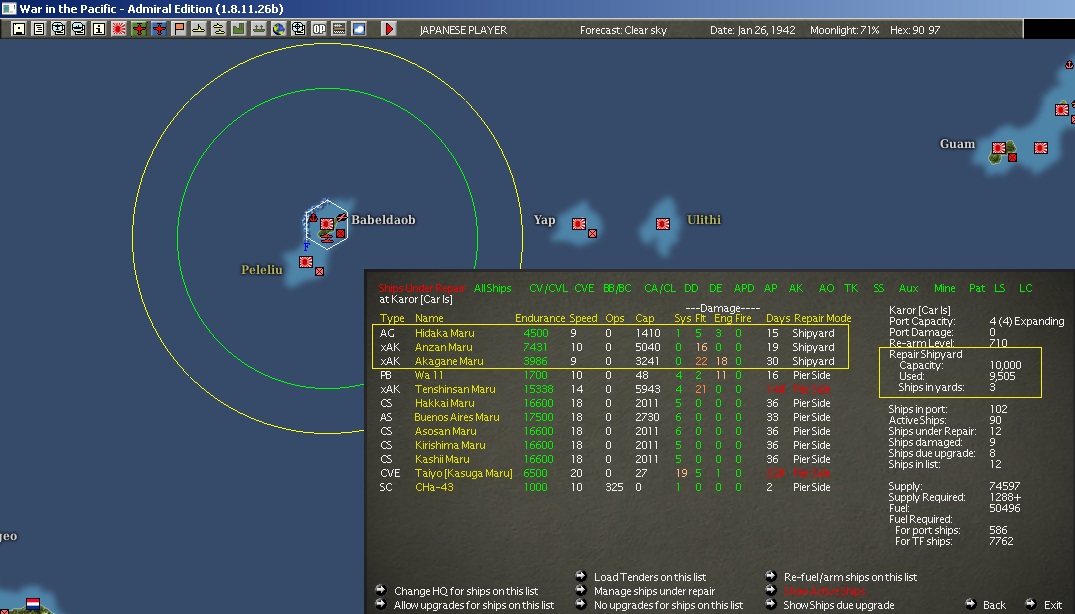1075x614 pixels.
Task: Toggle Show Active Ships
Action: pos(825,591)
